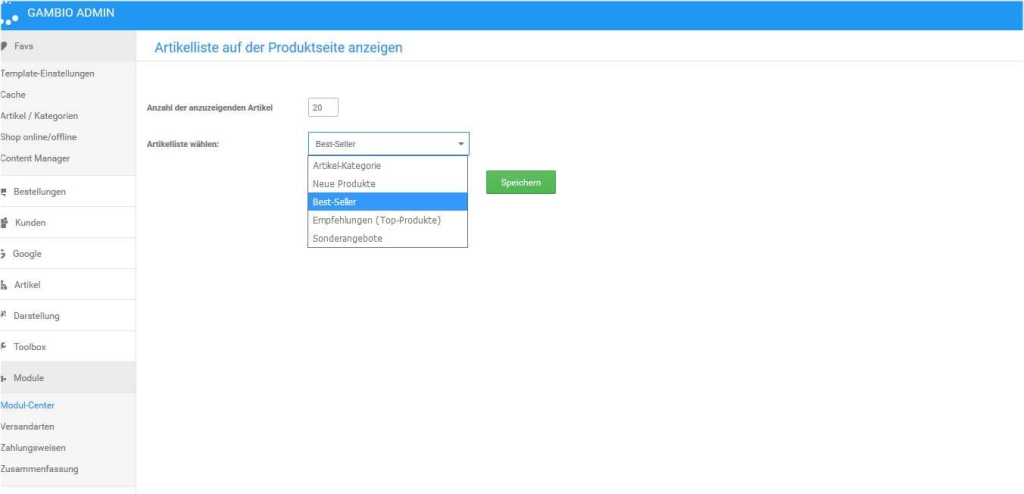This screenshot has width=1024, height=494.
Task: Expand the Bestellungen menu section
Action: (68, 191)
